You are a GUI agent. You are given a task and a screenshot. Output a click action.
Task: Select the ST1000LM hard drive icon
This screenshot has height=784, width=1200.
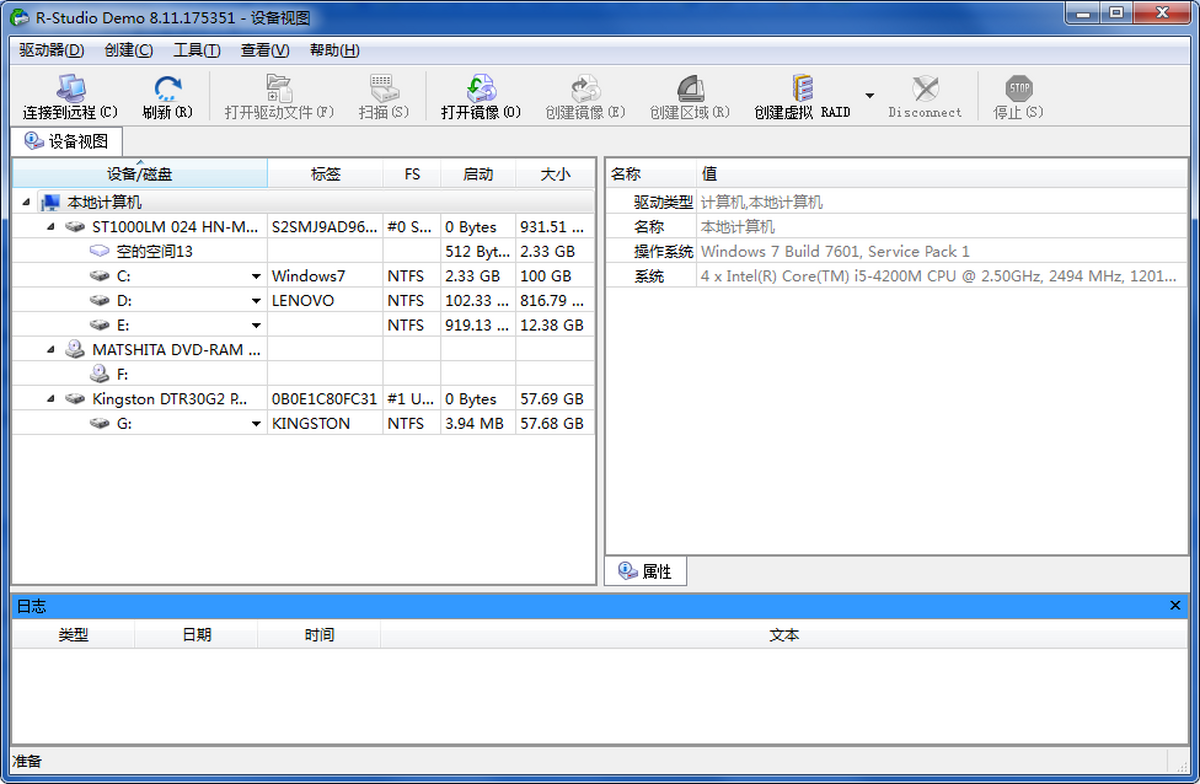tap(75, 227)
